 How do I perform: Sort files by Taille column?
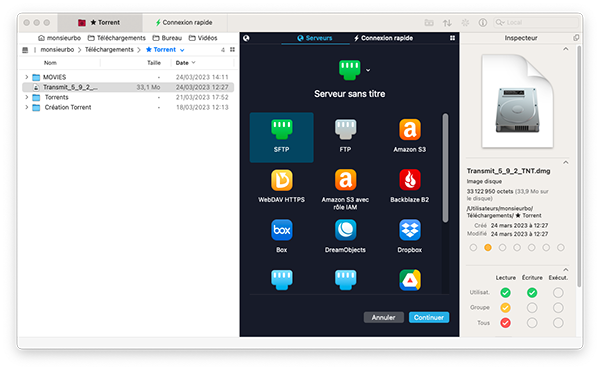(x=154, y=63)
